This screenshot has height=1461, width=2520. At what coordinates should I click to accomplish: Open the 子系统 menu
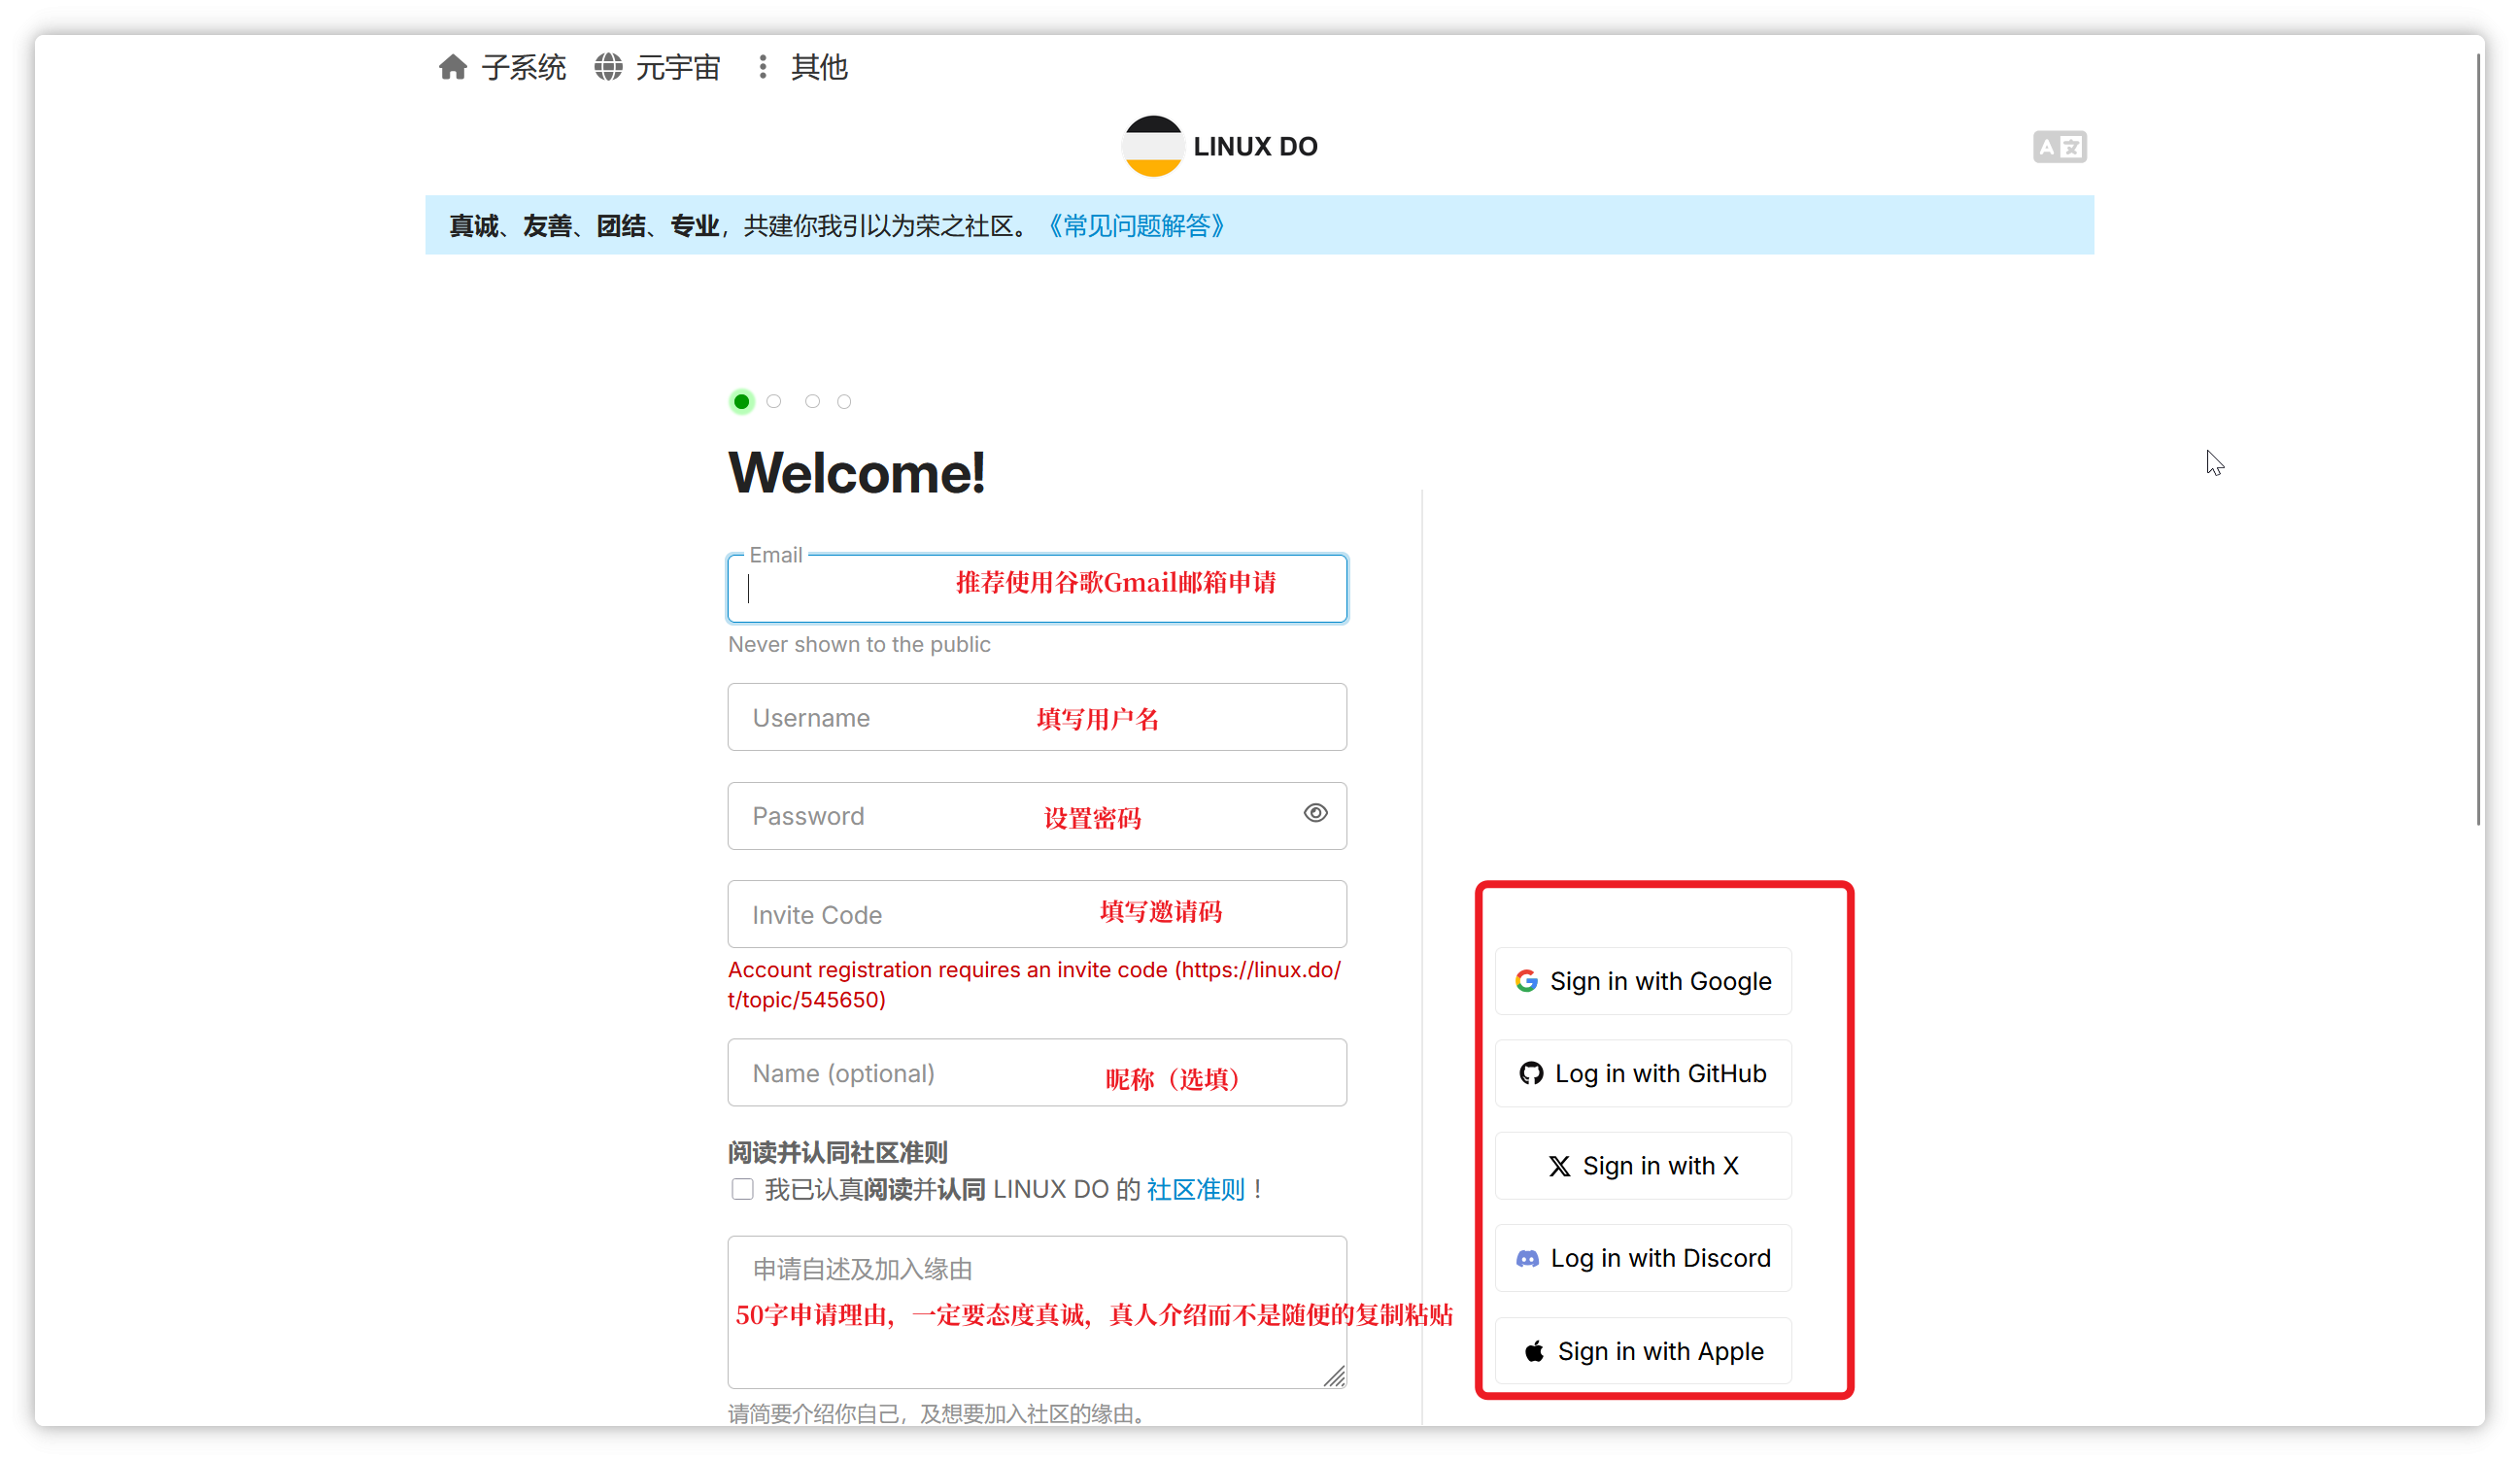(x=524, y=66)
